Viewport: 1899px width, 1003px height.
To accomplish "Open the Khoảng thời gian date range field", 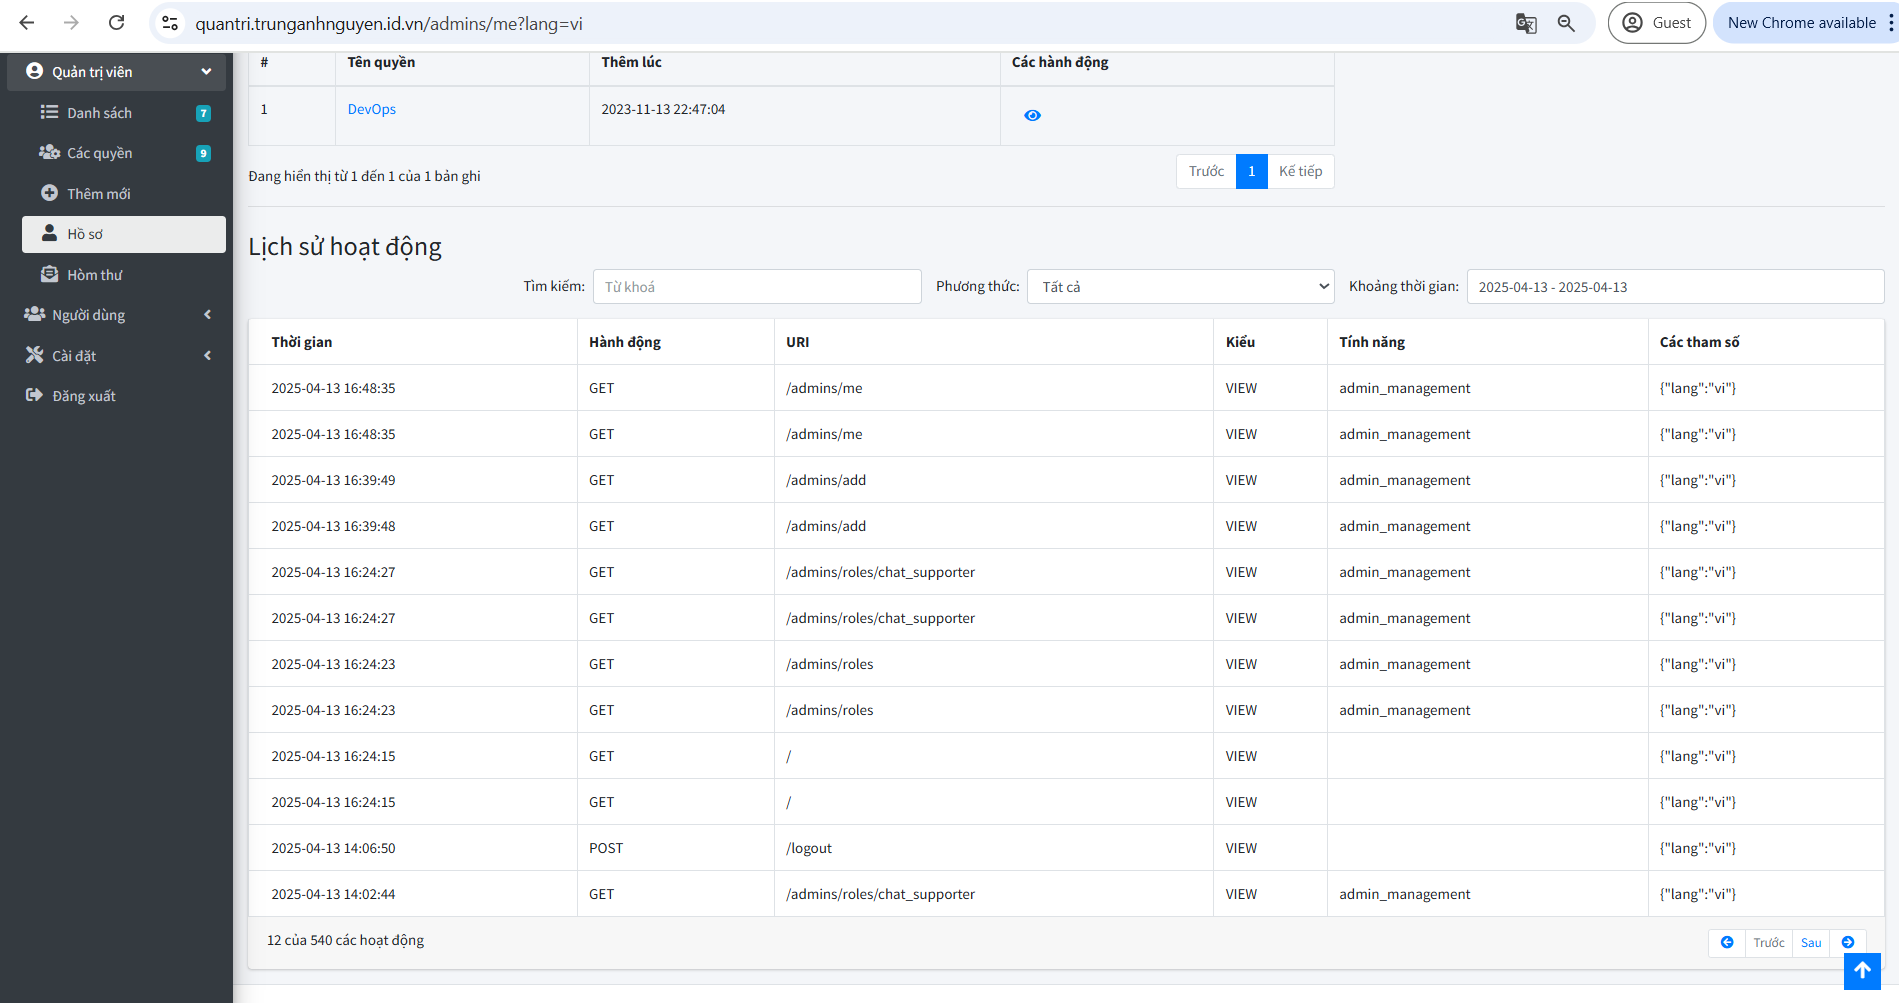I will (1675, 287).
